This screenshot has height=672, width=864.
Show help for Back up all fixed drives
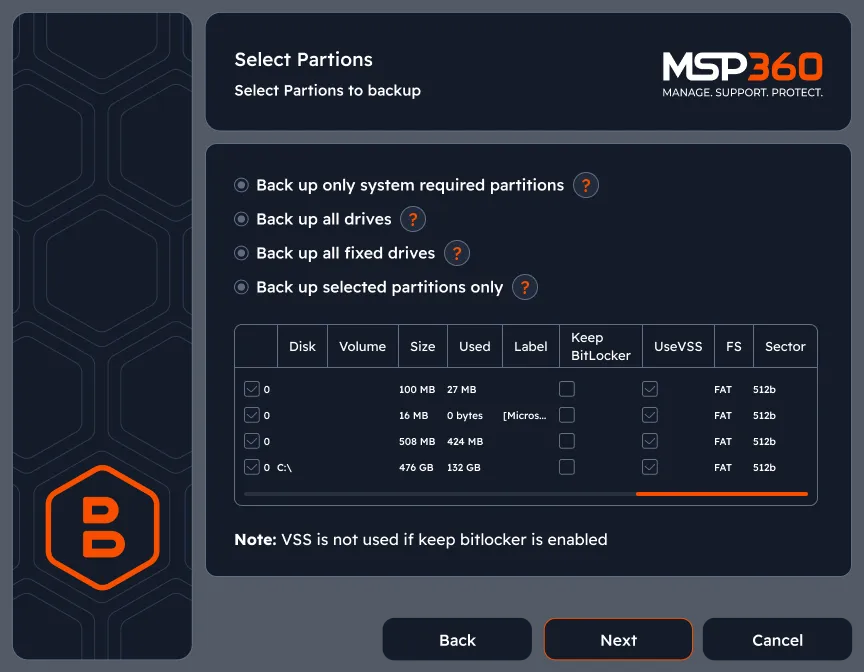click(457, 253)
